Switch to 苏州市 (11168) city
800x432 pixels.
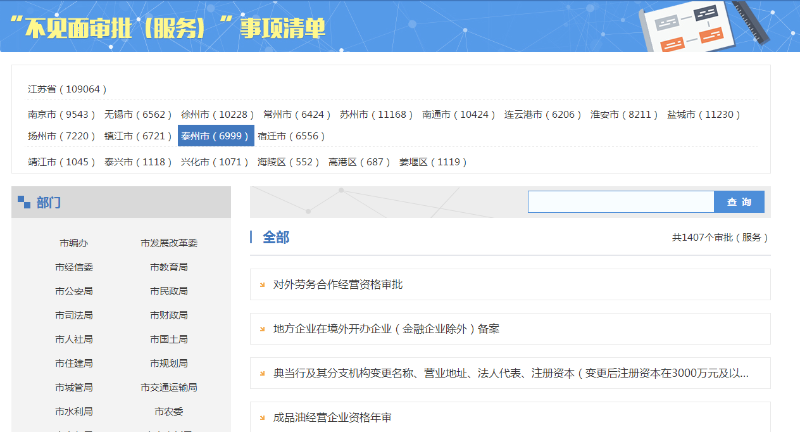click(375, 115)
